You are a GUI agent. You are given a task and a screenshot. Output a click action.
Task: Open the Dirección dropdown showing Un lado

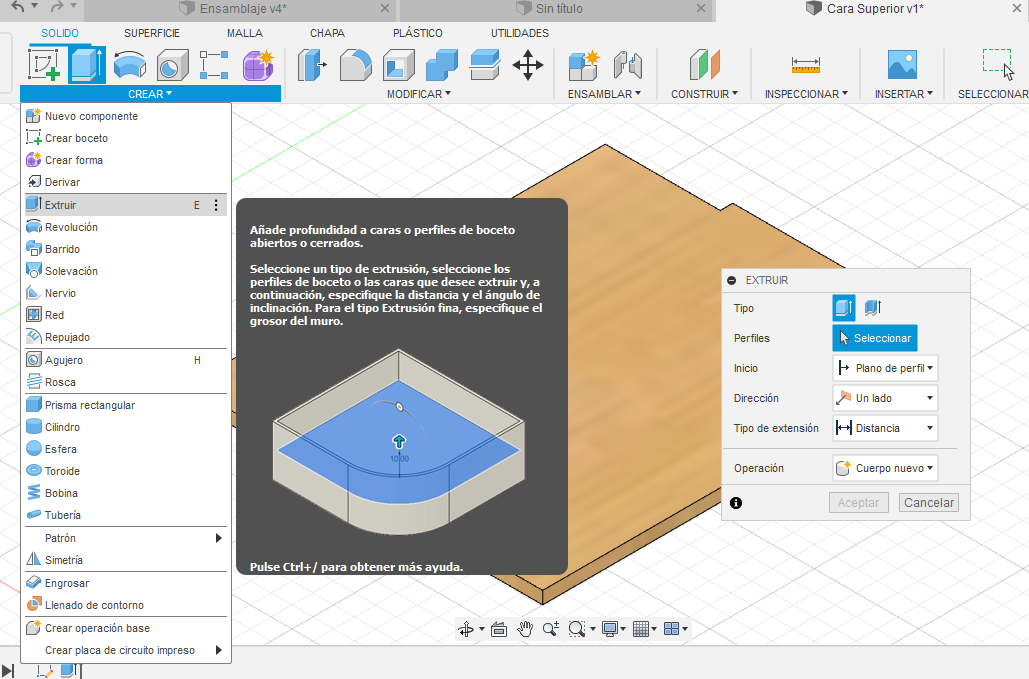coord(885,398)
